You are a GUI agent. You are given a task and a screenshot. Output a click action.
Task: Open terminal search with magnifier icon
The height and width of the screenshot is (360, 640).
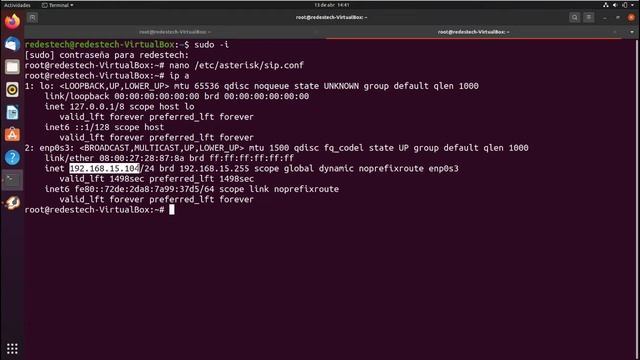[574, 18]
